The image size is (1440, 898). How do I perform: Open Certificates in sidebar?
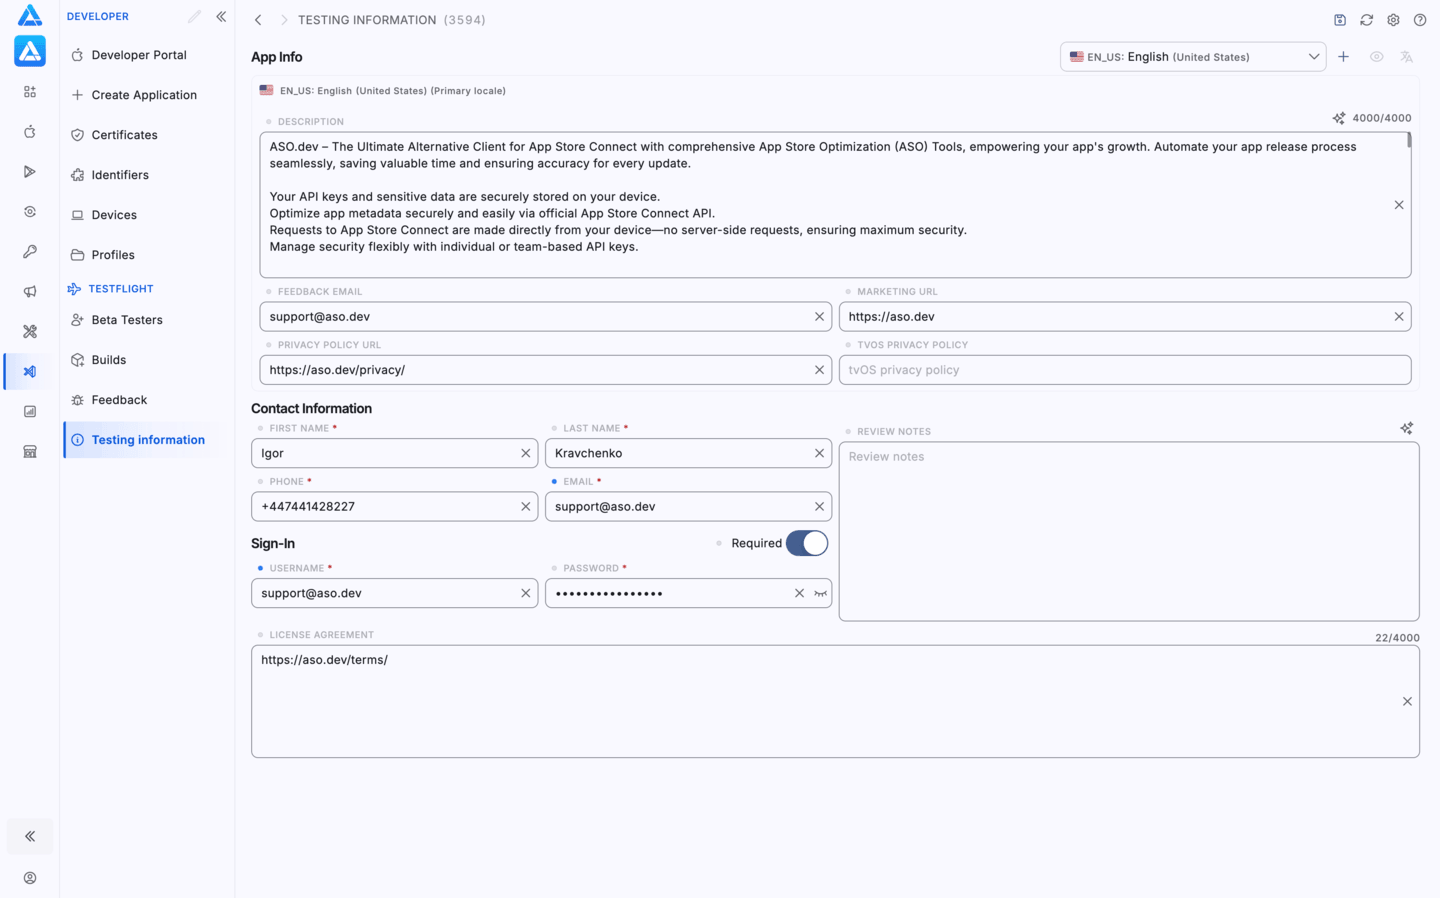(x=145, y=135)
